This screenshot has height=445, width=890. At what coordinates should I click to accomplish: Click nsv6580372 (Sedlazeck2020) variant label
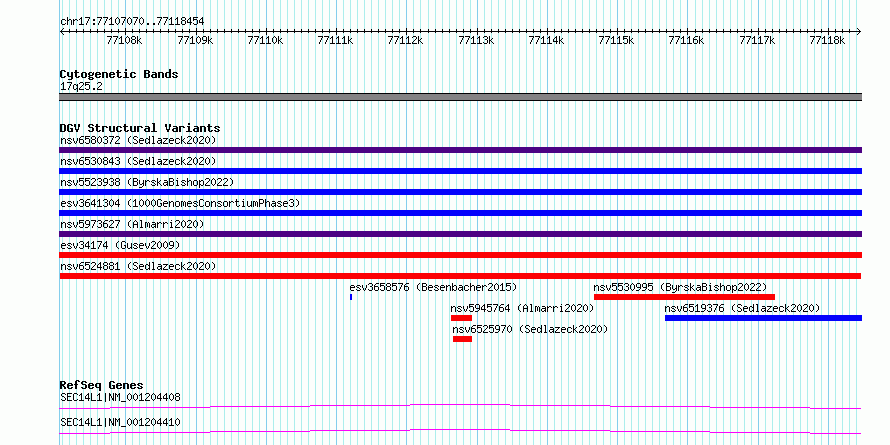(x=138, y=140)
